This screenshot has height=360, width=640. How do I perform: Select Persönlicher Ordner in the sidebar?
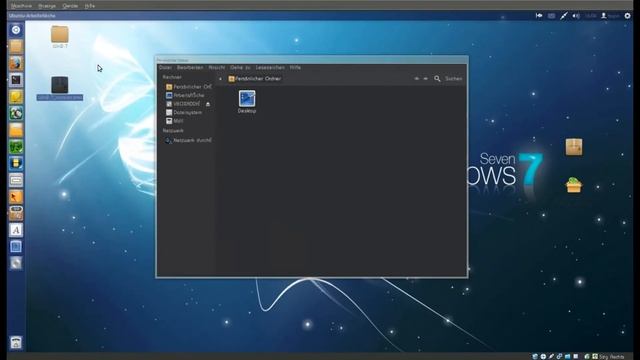tap(189, 87)
